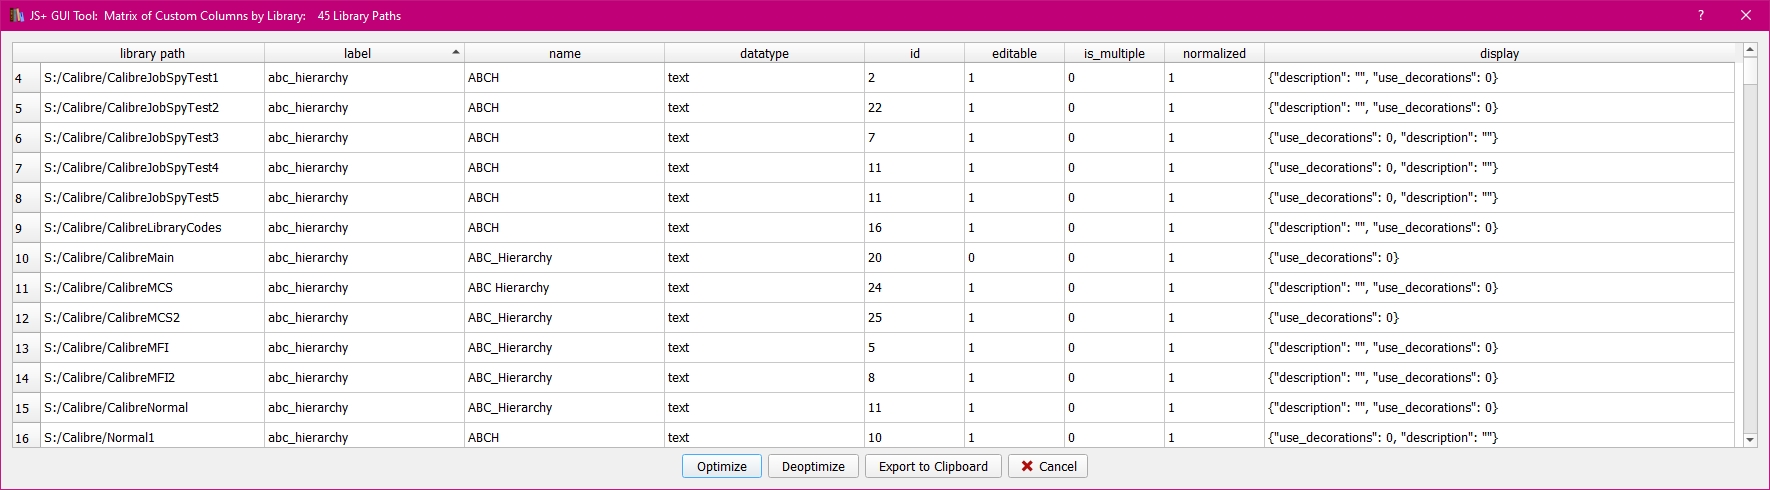Screen dimensions: 1770x490
Task: Close the JS+ GUI Tool window
Action: 1746,15
